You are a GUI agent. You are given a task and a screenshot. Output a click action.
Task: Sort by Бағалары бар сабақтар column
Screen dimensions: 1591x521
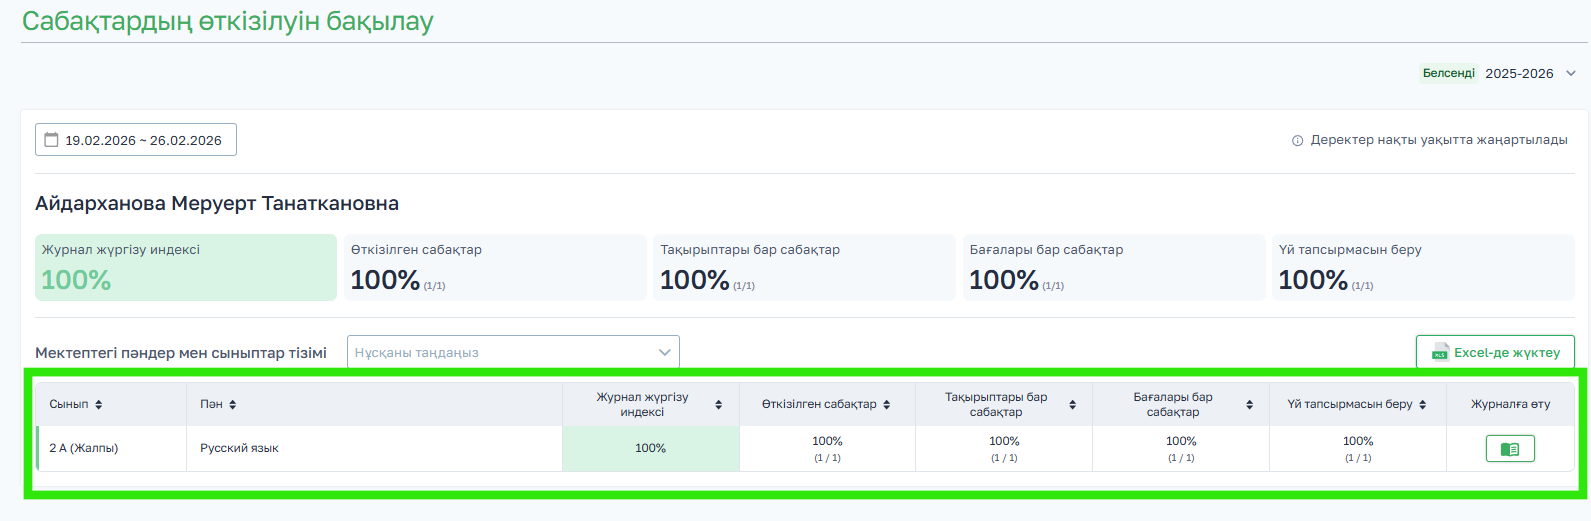[1249, 405]
